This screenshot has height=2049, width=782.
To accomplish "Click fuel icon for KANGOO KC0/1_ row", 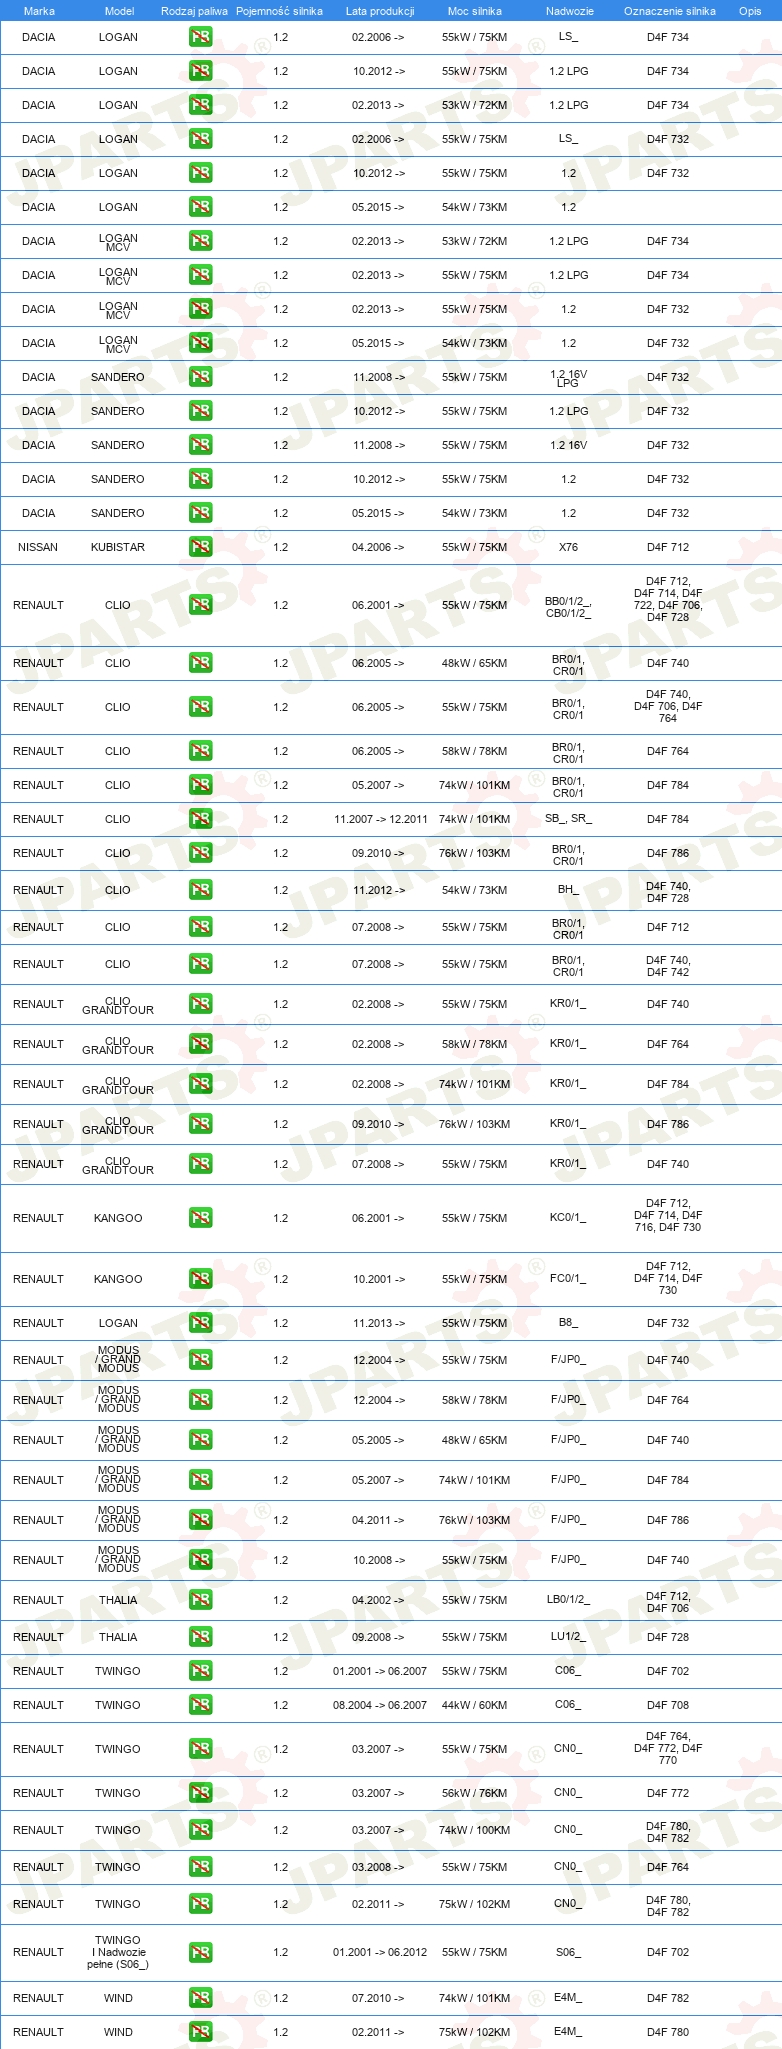I will click(201, 1218).
